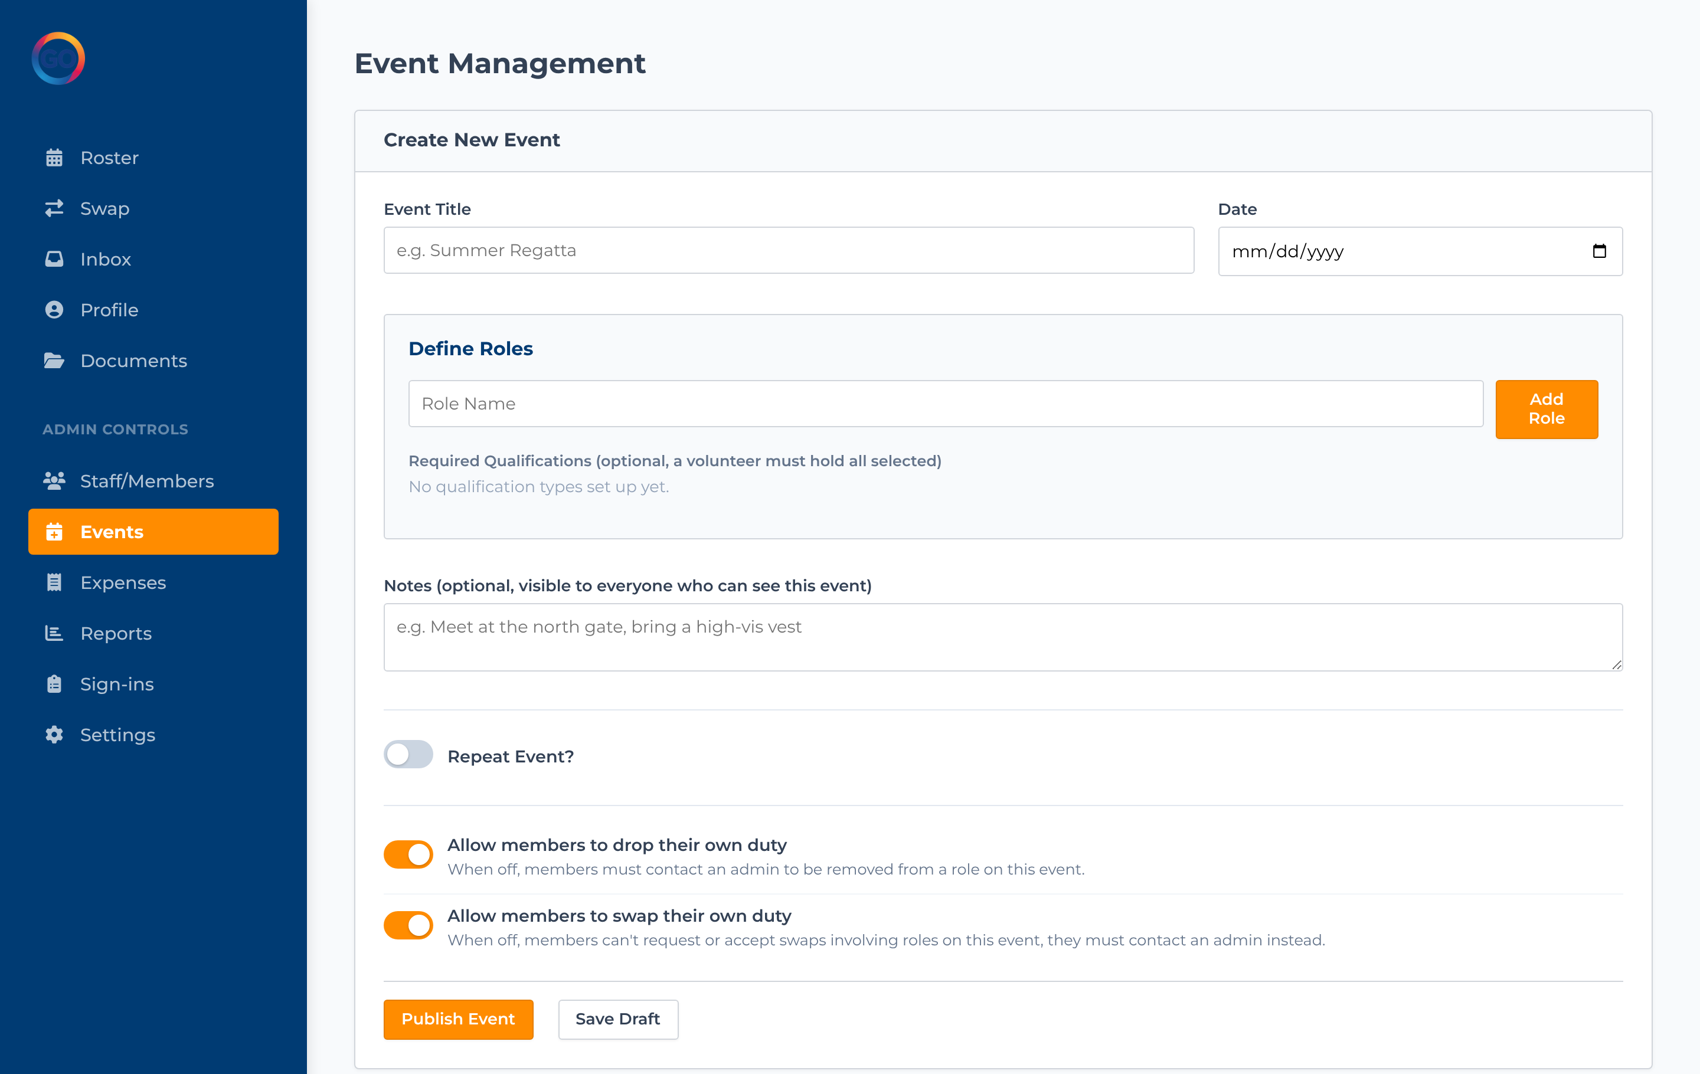Click the Add Role button
Screen dimensions: 1700x1074
click(x=1546, y=409)
